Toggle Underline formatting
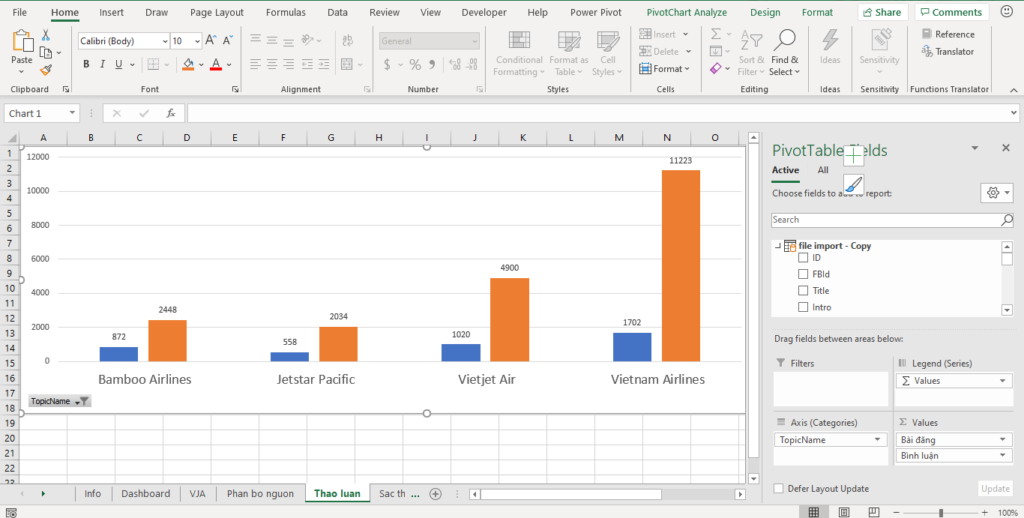The height and width of the screenshot is (518, 1024). coord(118,64)
